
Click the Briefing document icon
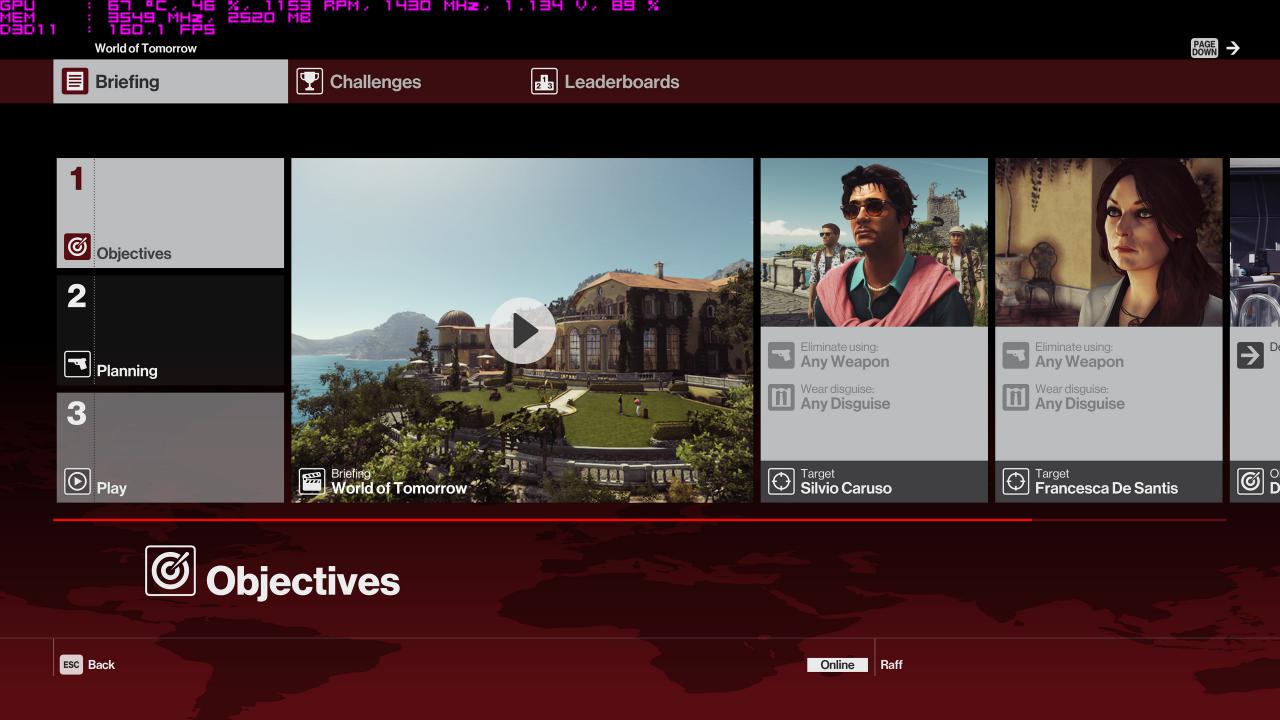click(x=75, y=82)
